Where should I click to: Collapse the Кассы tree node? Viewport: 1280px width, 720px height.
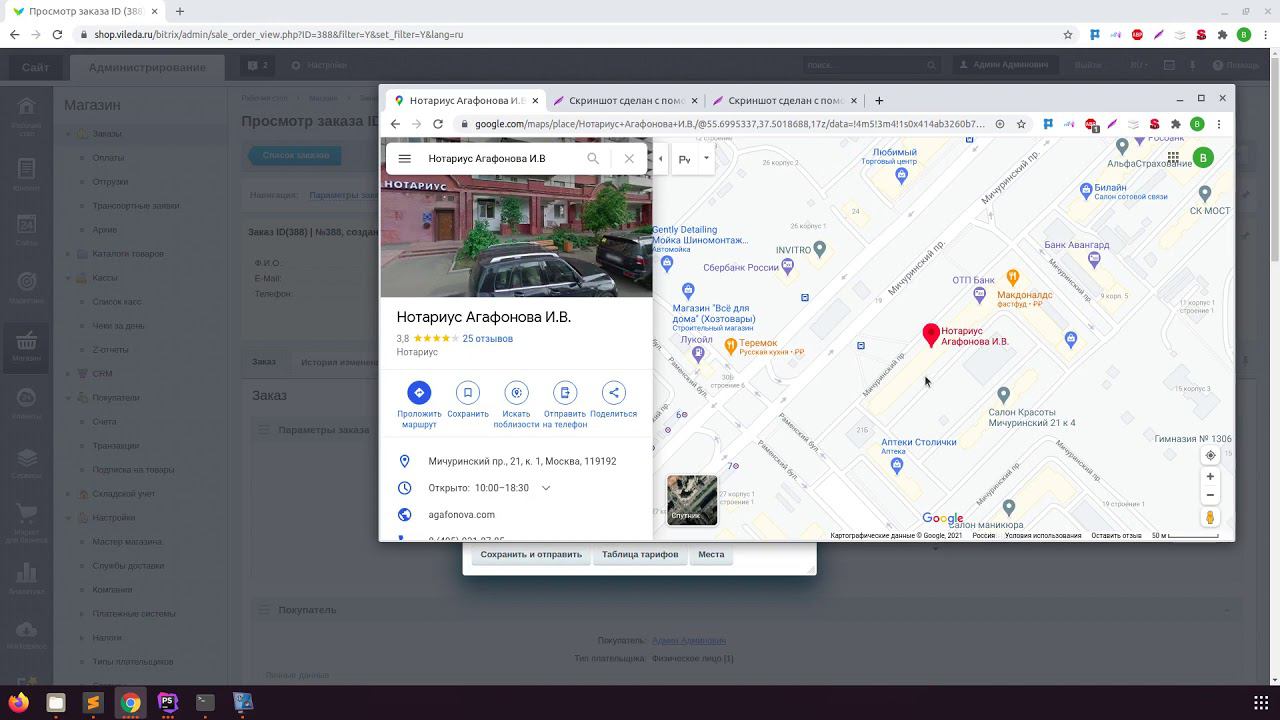(69, 278)
